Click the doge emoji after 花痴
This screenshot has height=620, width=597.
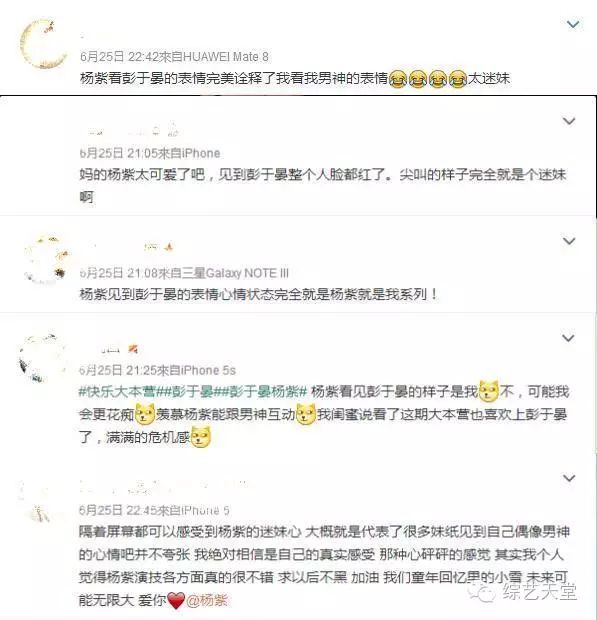[x=145, y=414]
